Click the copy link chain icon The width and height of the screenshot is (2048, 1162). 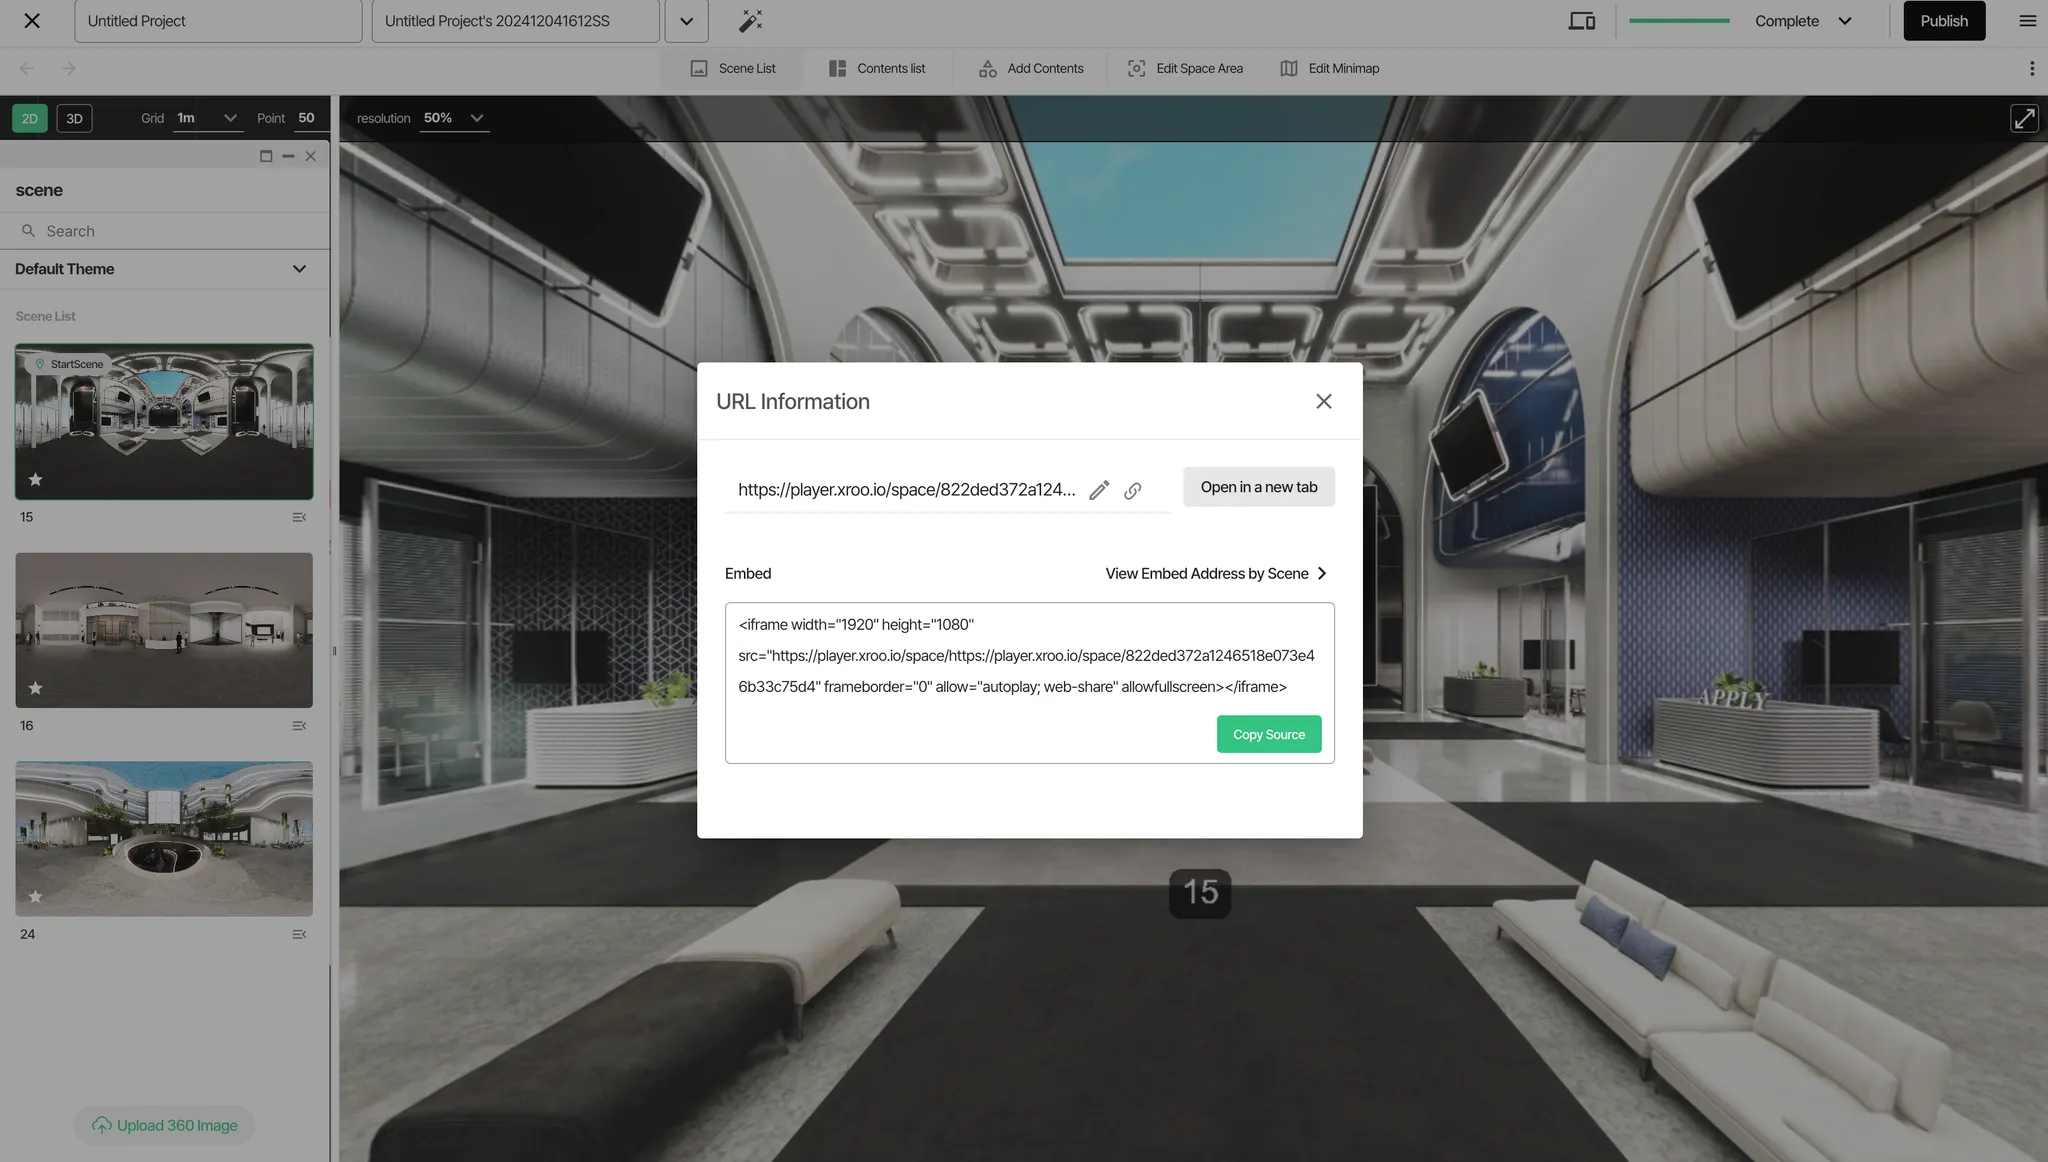[1132, 491]
